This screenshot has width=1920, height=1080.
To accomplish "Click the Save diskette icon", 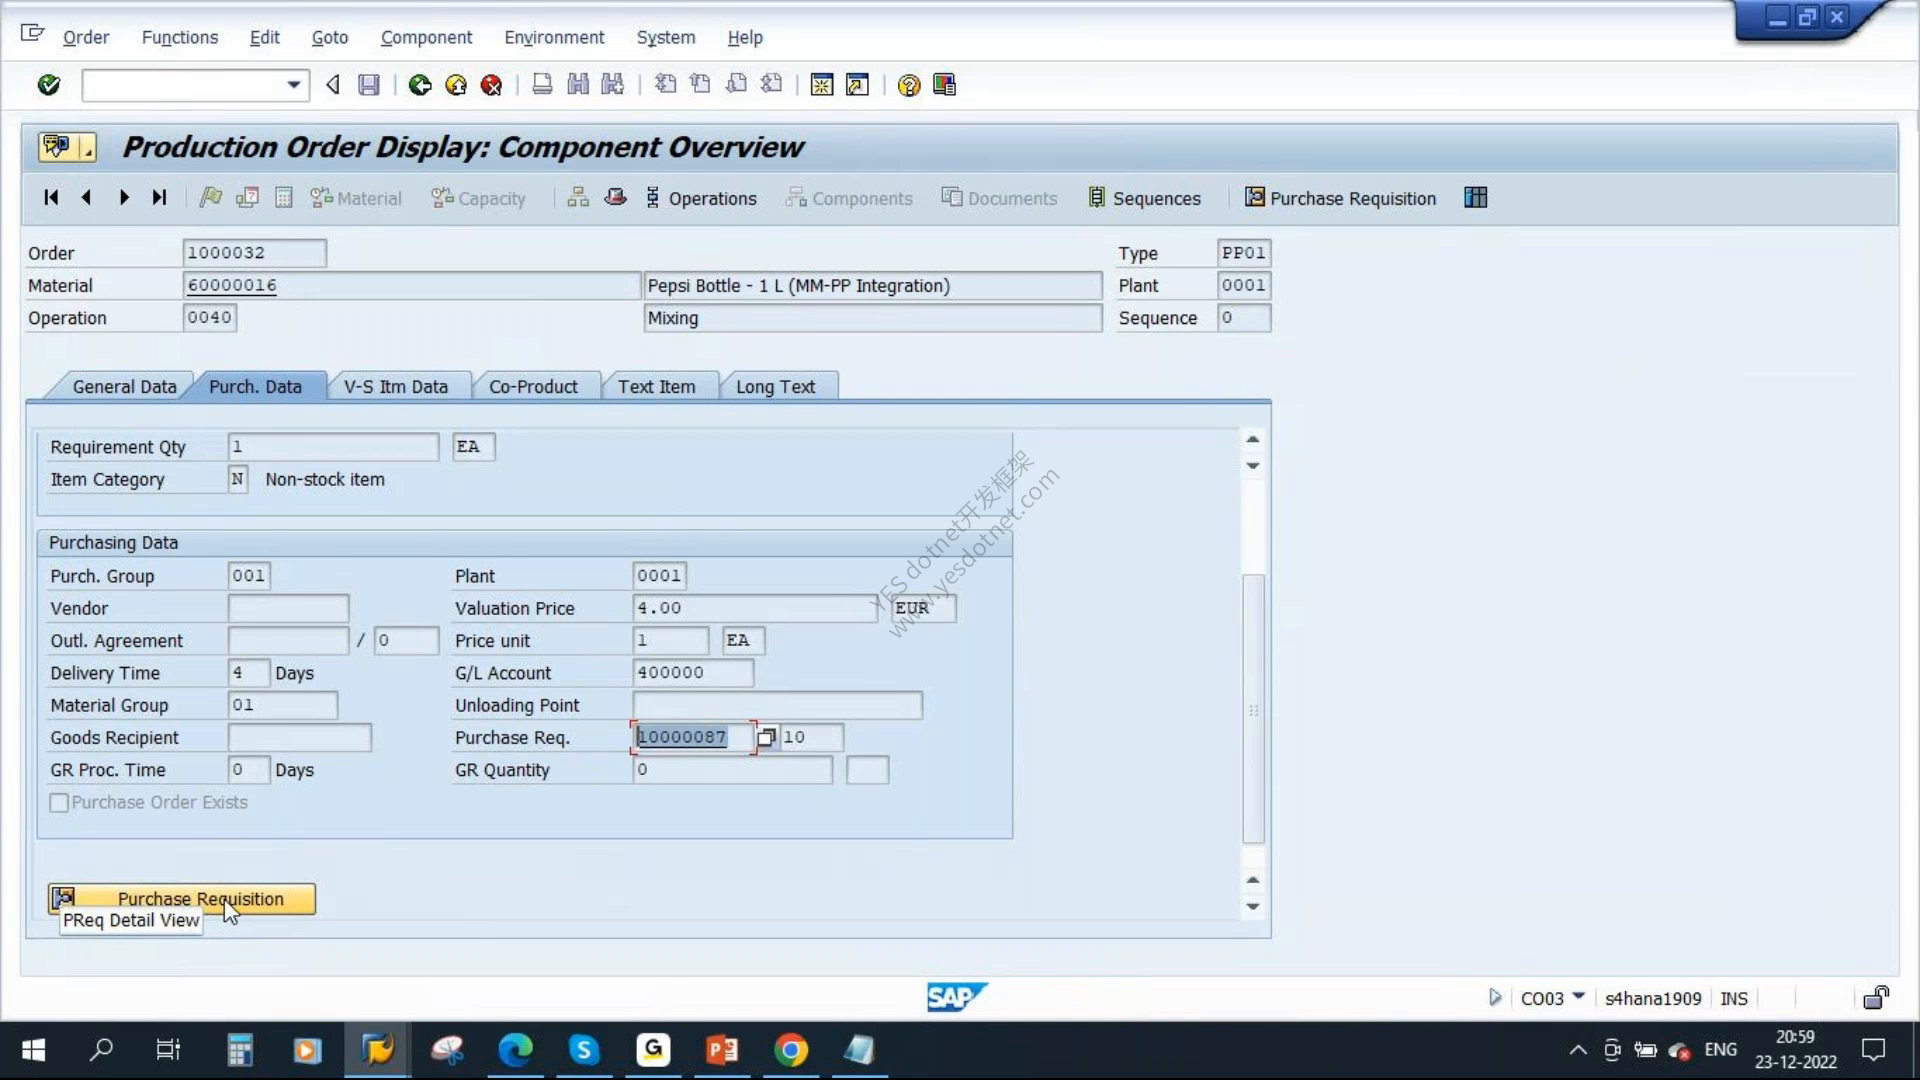I will [x=369, y=85].
